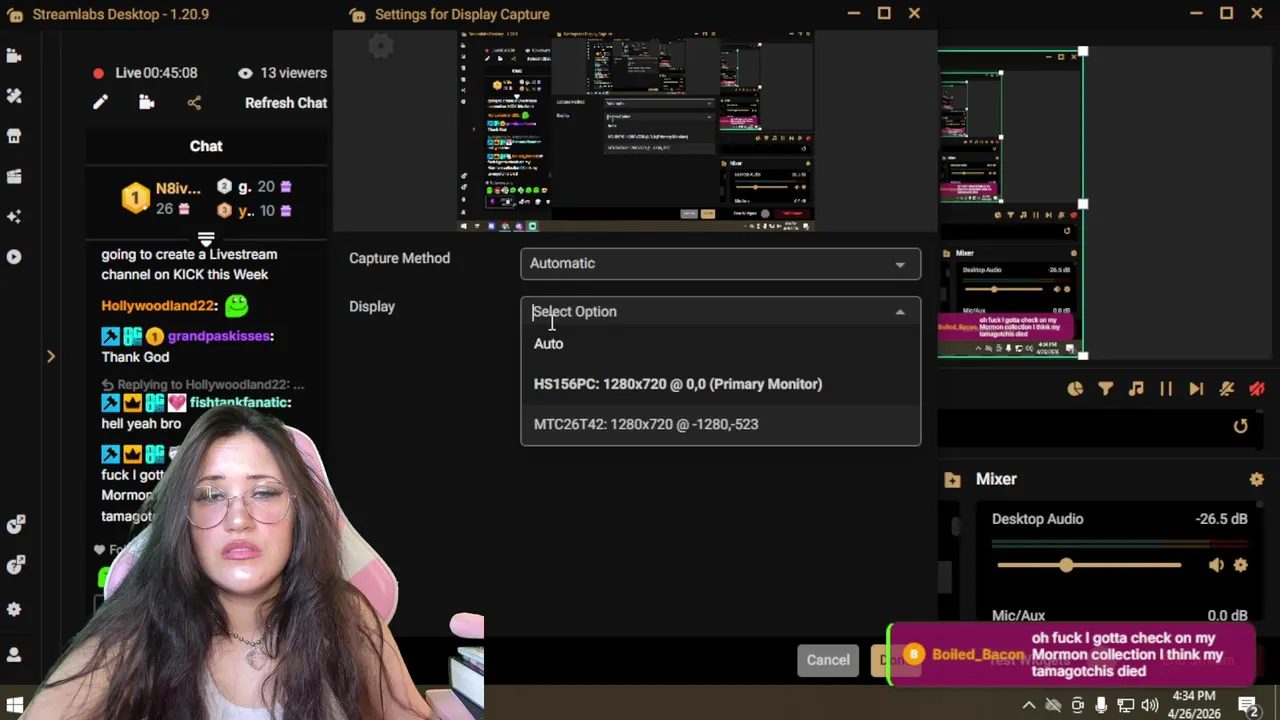Viewport: 1280px width, 720px height.
Task: Choose the Auto display option
Action: point(720,344)
